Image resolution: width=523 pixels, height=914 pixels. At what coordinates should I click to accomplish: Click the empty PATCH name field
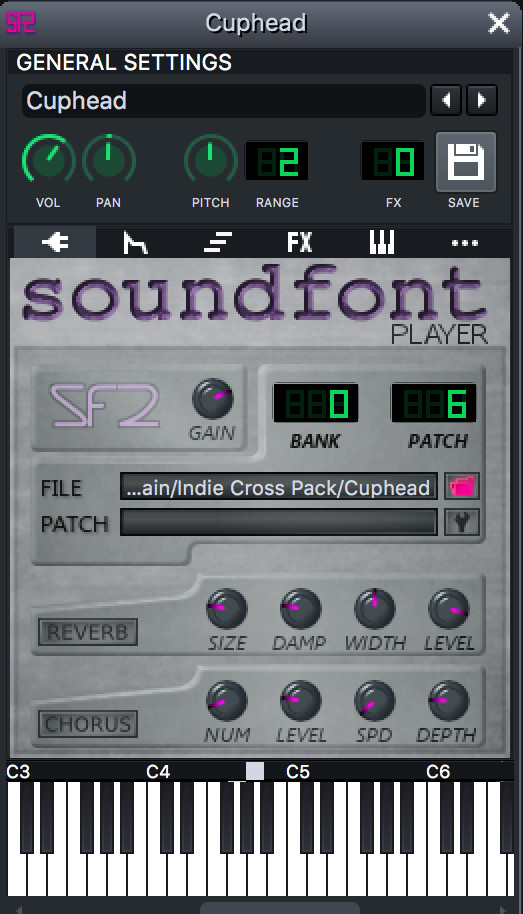(x=279, y=522)
